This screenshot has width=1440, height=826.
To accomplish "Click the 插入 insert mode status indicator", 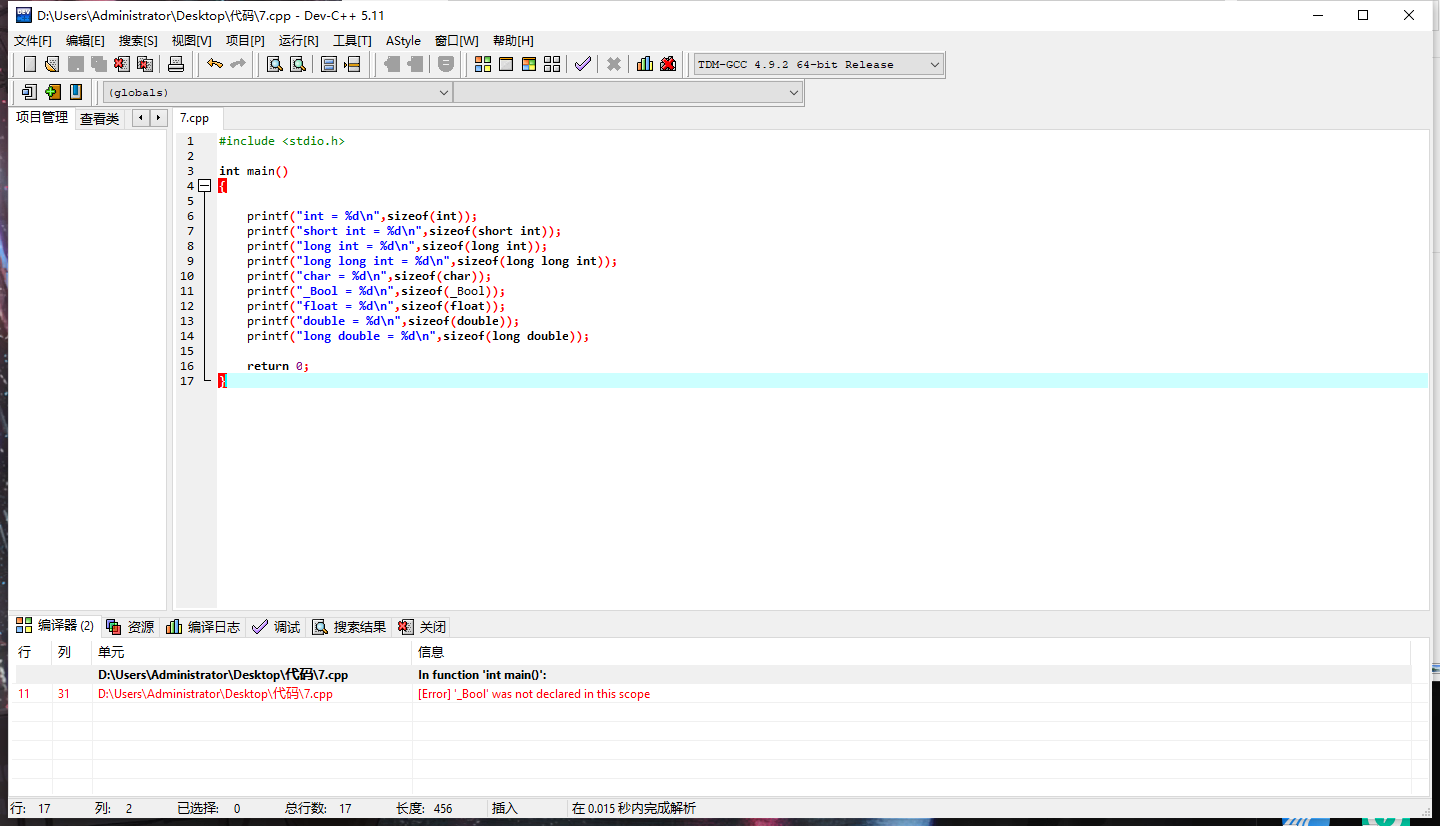I will pyautogui.click(x=505, y=808).
